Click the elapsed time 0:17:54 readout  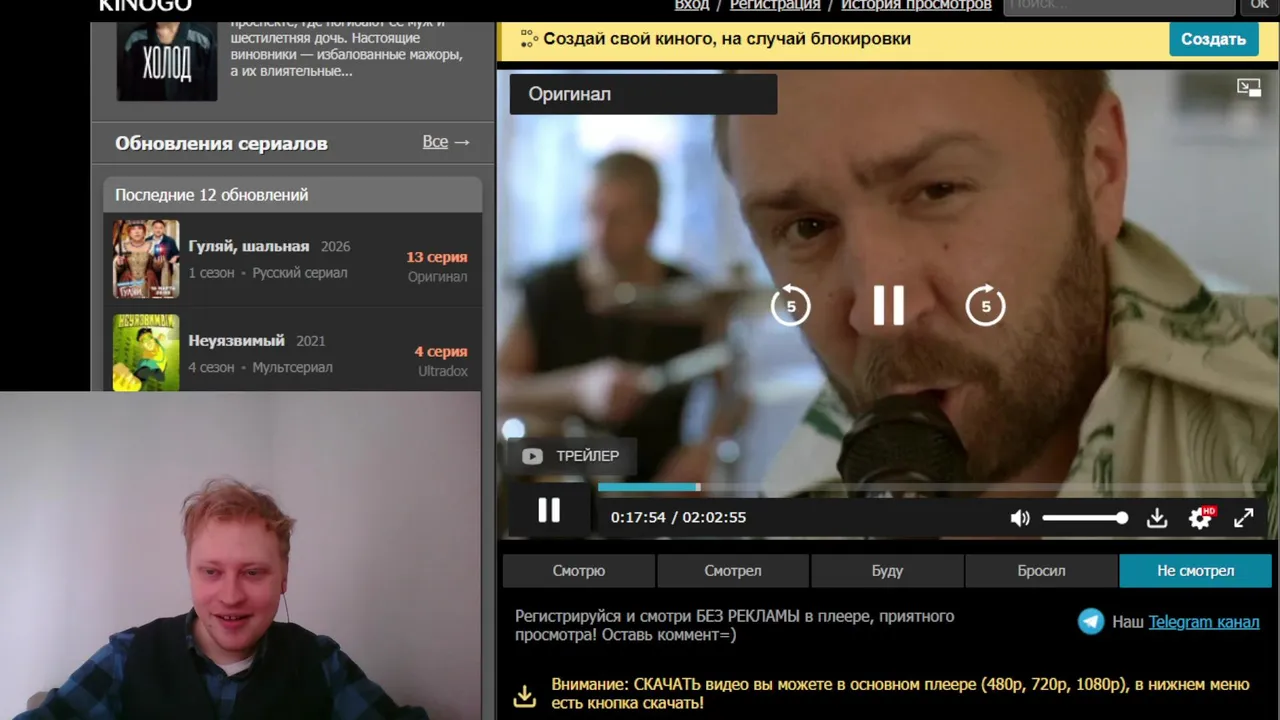[x=638, y=517]
